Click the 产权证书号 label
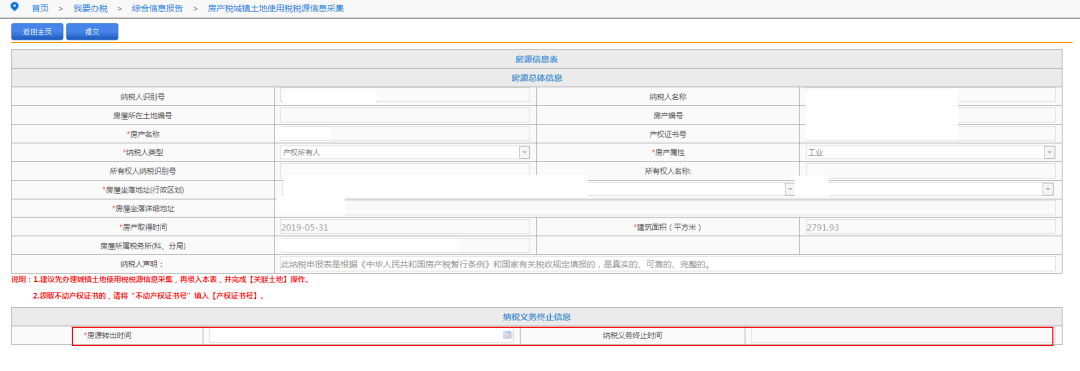Viewport: 1080px width, 371px height. tap(667, 134)
